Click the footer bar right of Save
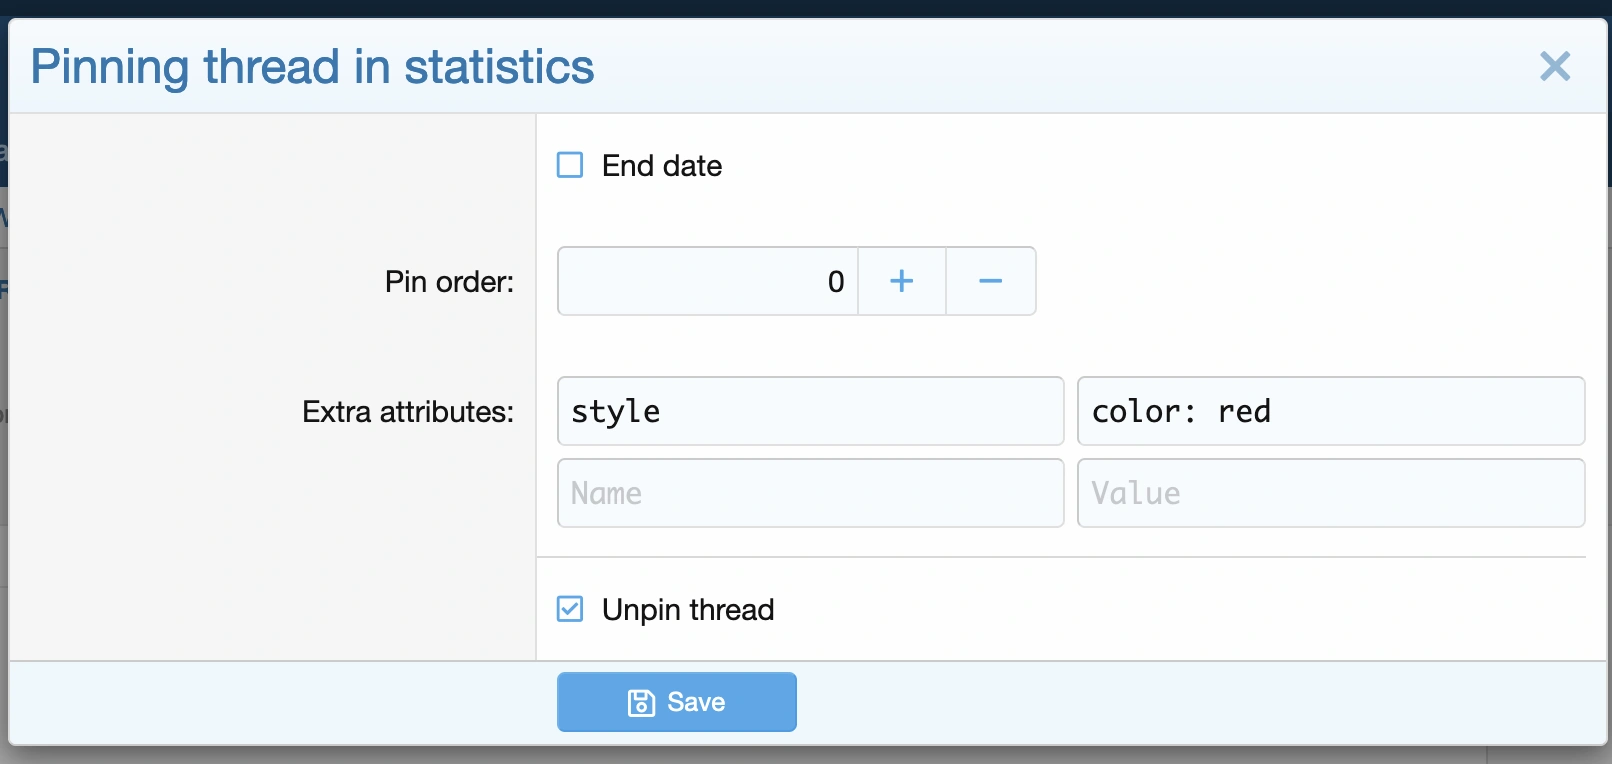 coord(1200,702)
